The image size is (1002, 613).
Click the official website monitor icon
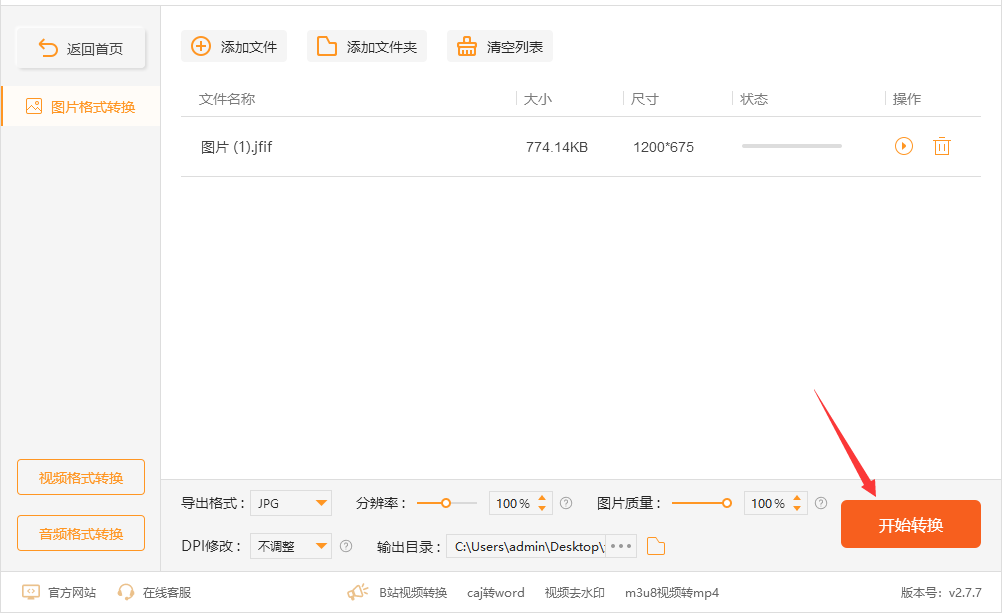click(x=31, y=592)
